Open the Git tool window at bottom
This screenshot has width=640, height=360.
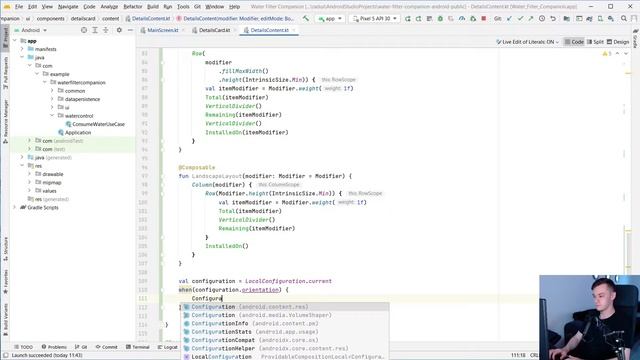pos(81,347)
